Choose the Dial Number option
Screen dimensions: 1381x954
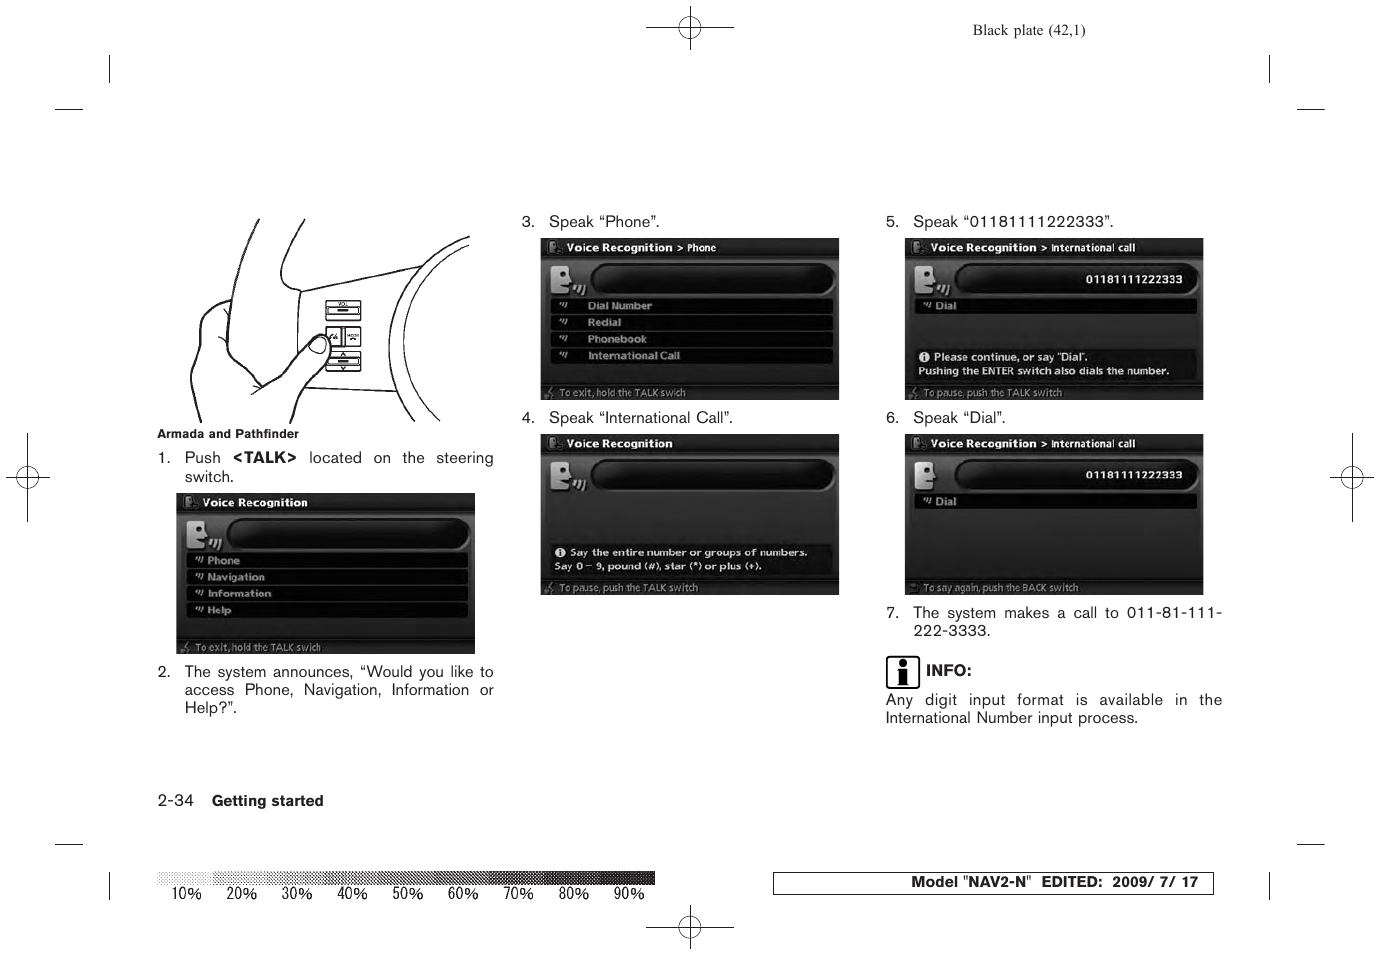[x=691, y=306]
